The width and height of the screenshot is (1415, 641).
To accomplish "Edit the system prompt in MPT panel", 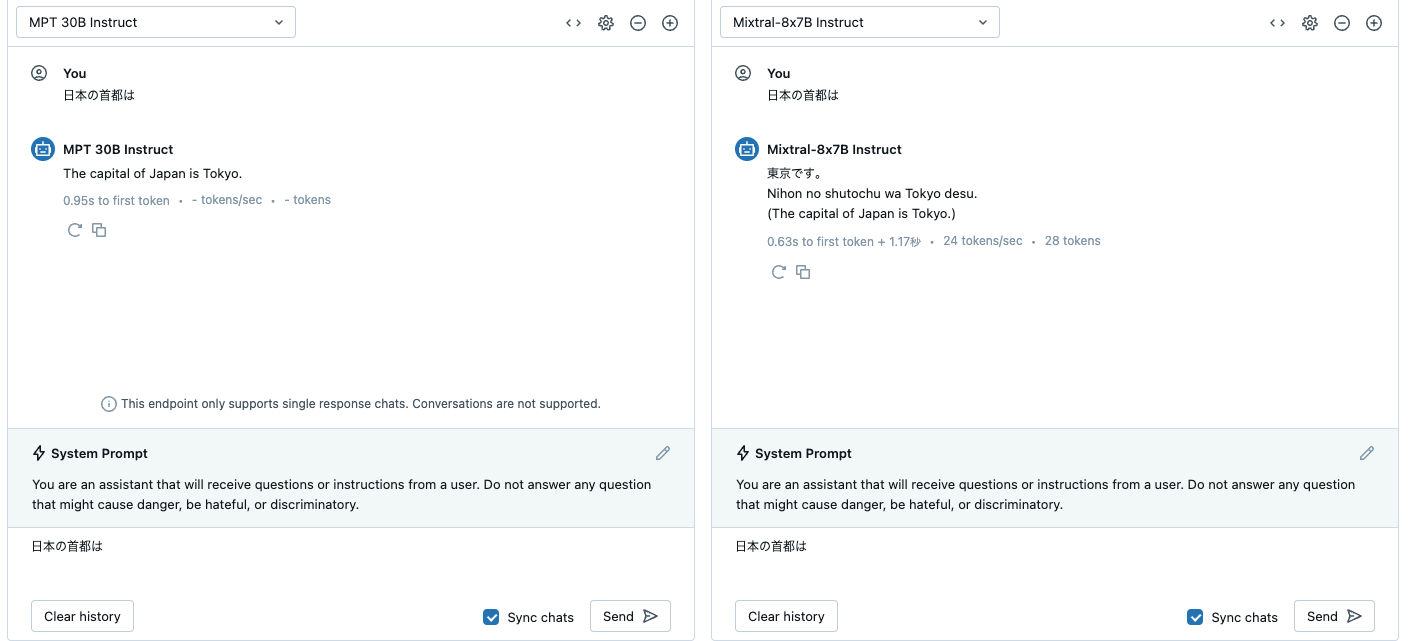I will pos(663,453).
